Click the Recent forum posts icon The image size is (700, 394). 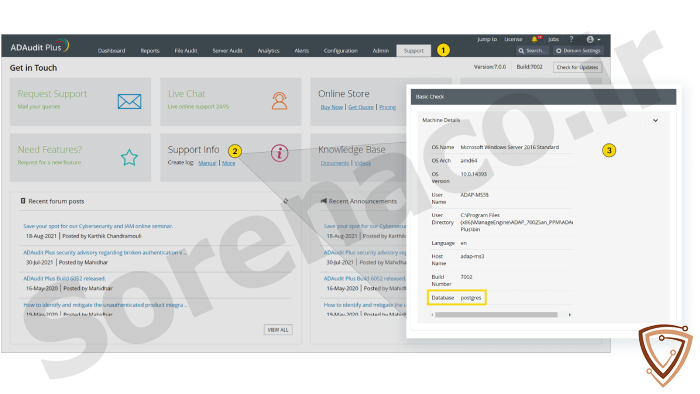tap(23, 201)
